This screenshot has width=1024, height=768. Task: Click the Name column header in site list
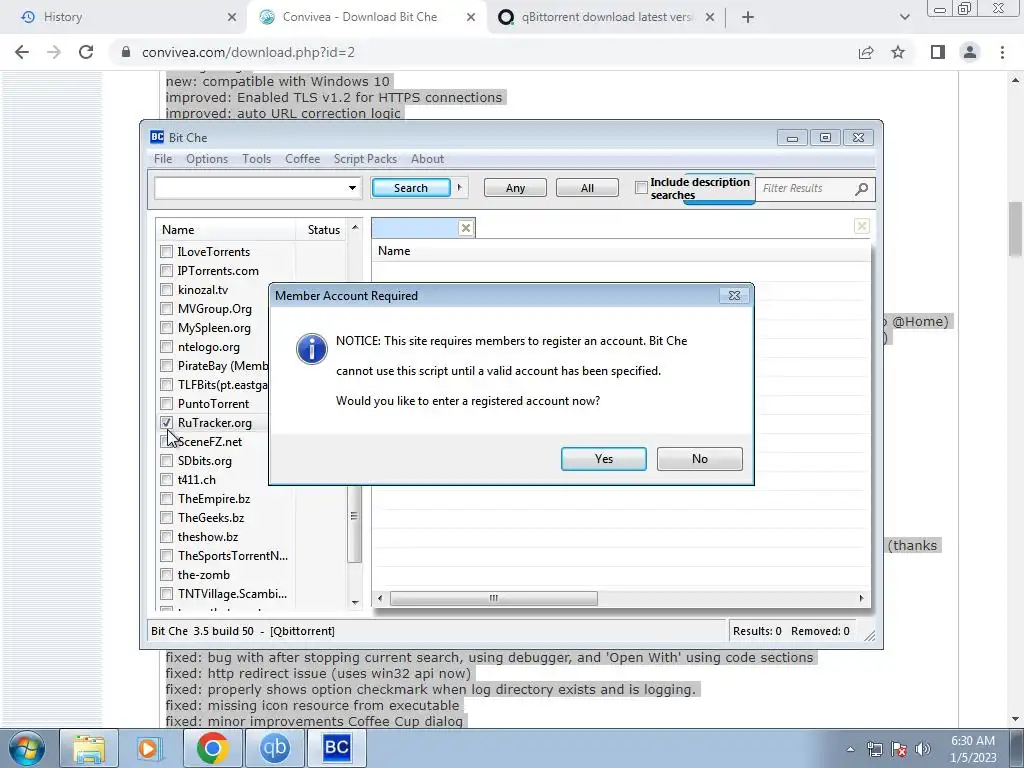[226, 230]
